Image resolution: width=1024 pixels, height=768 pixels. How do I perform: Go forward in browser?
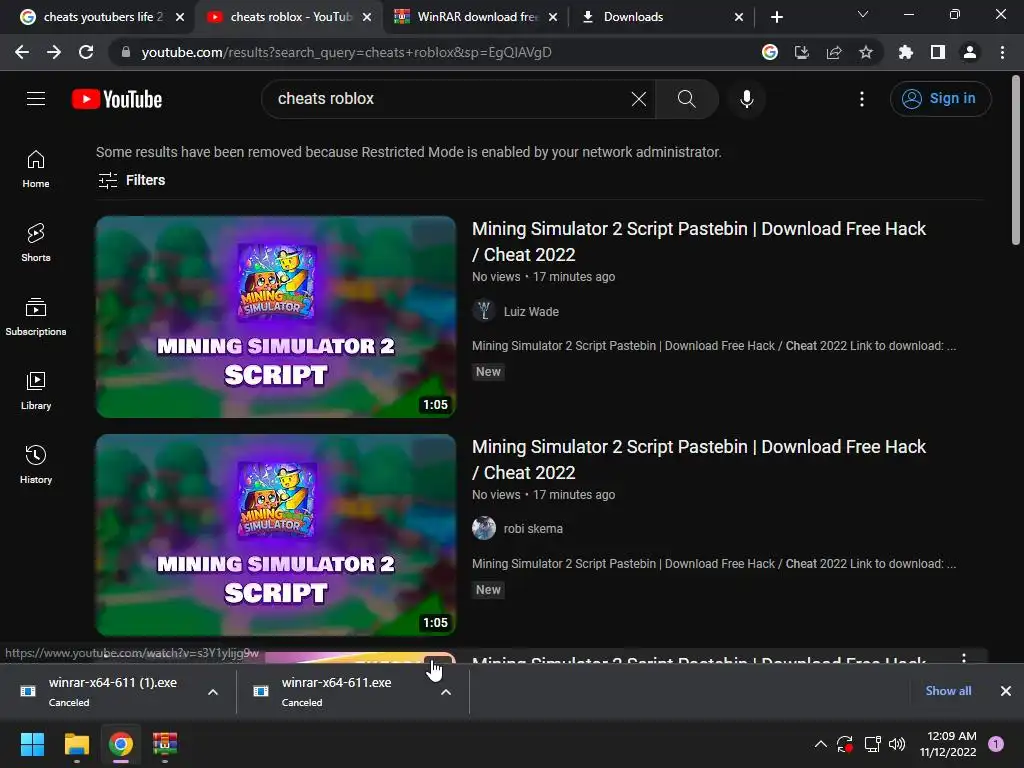(x=54, y=52)
